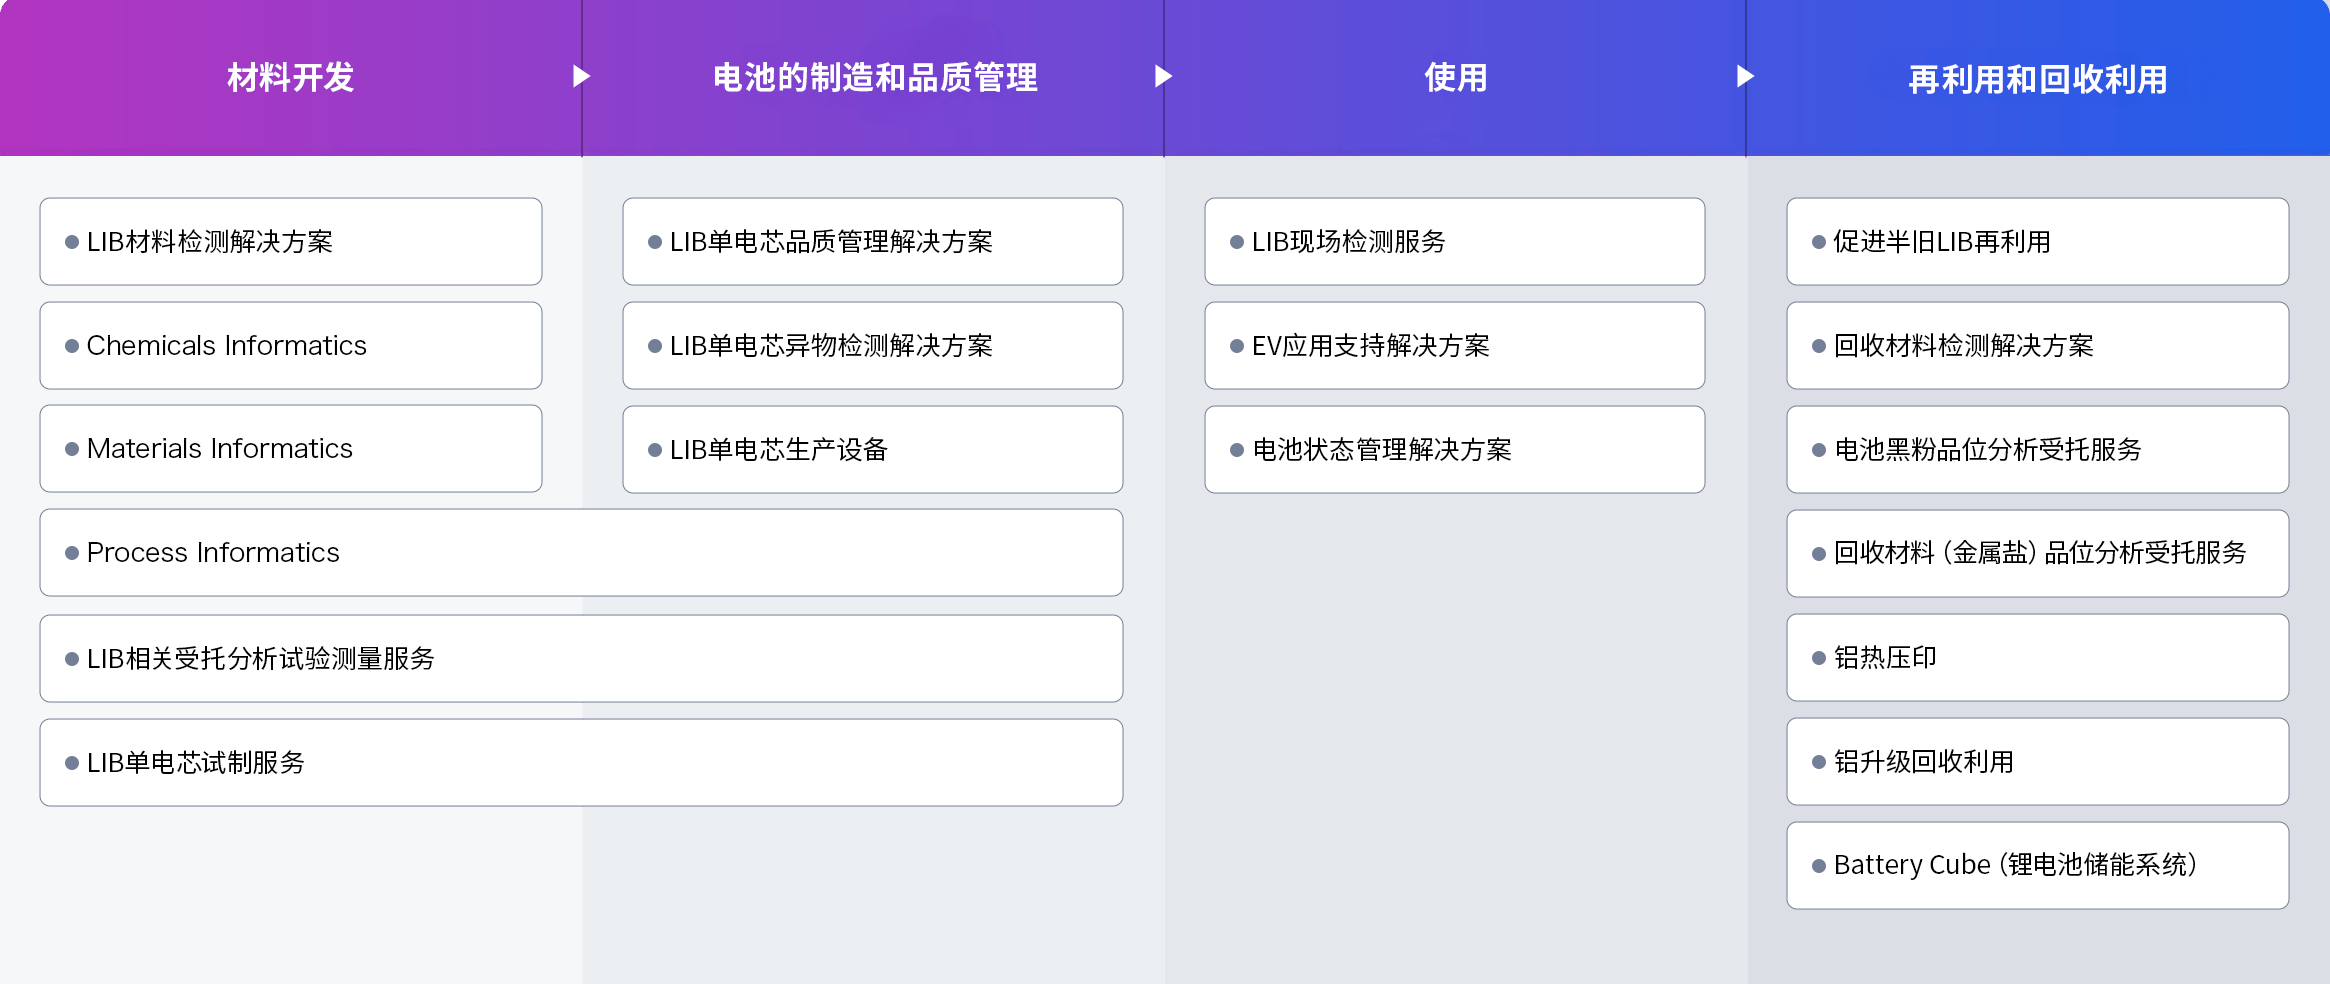Open LIB单电芯试制服务 entry
The height and width of the screenshot is (984, 2330).
(580, 763)
